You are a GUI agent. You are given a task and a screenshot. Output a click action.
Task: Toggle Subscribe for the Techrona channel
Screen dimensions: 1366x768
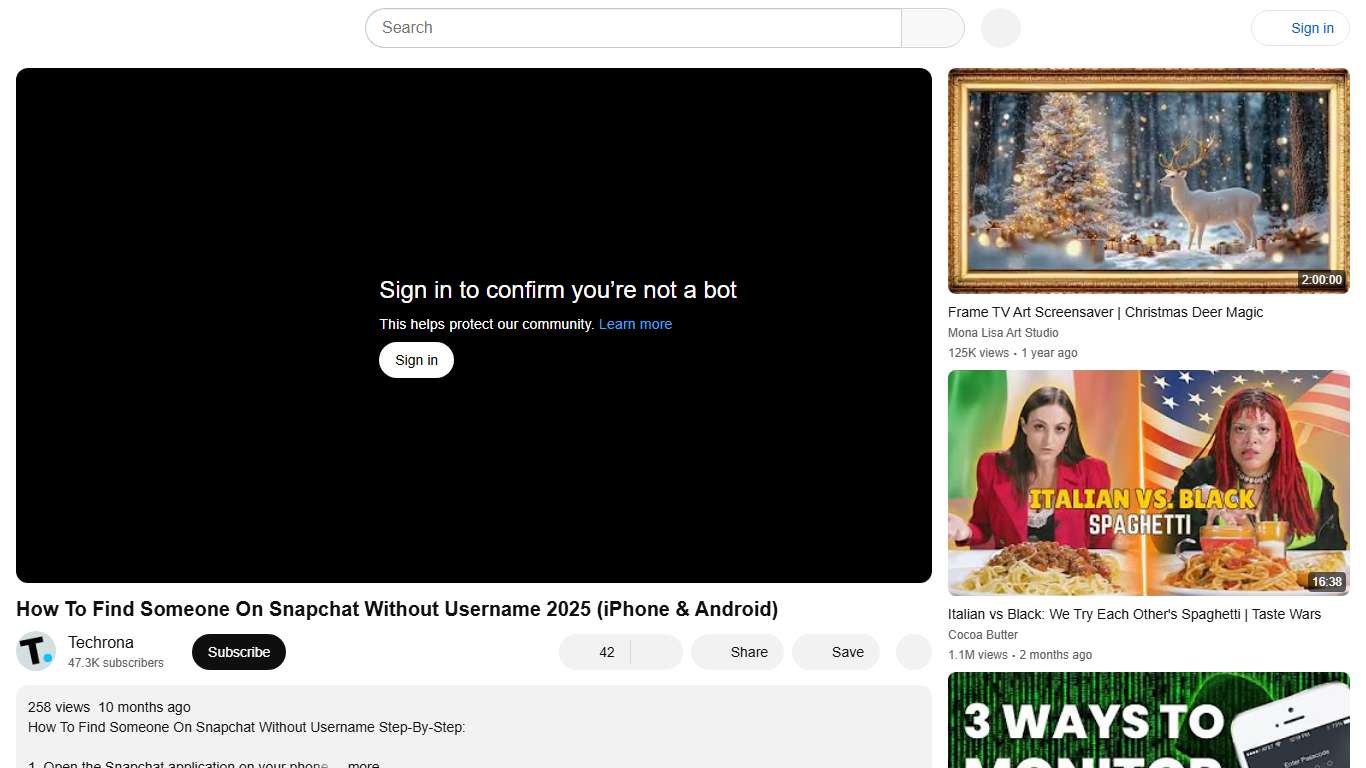coord(238,651)
